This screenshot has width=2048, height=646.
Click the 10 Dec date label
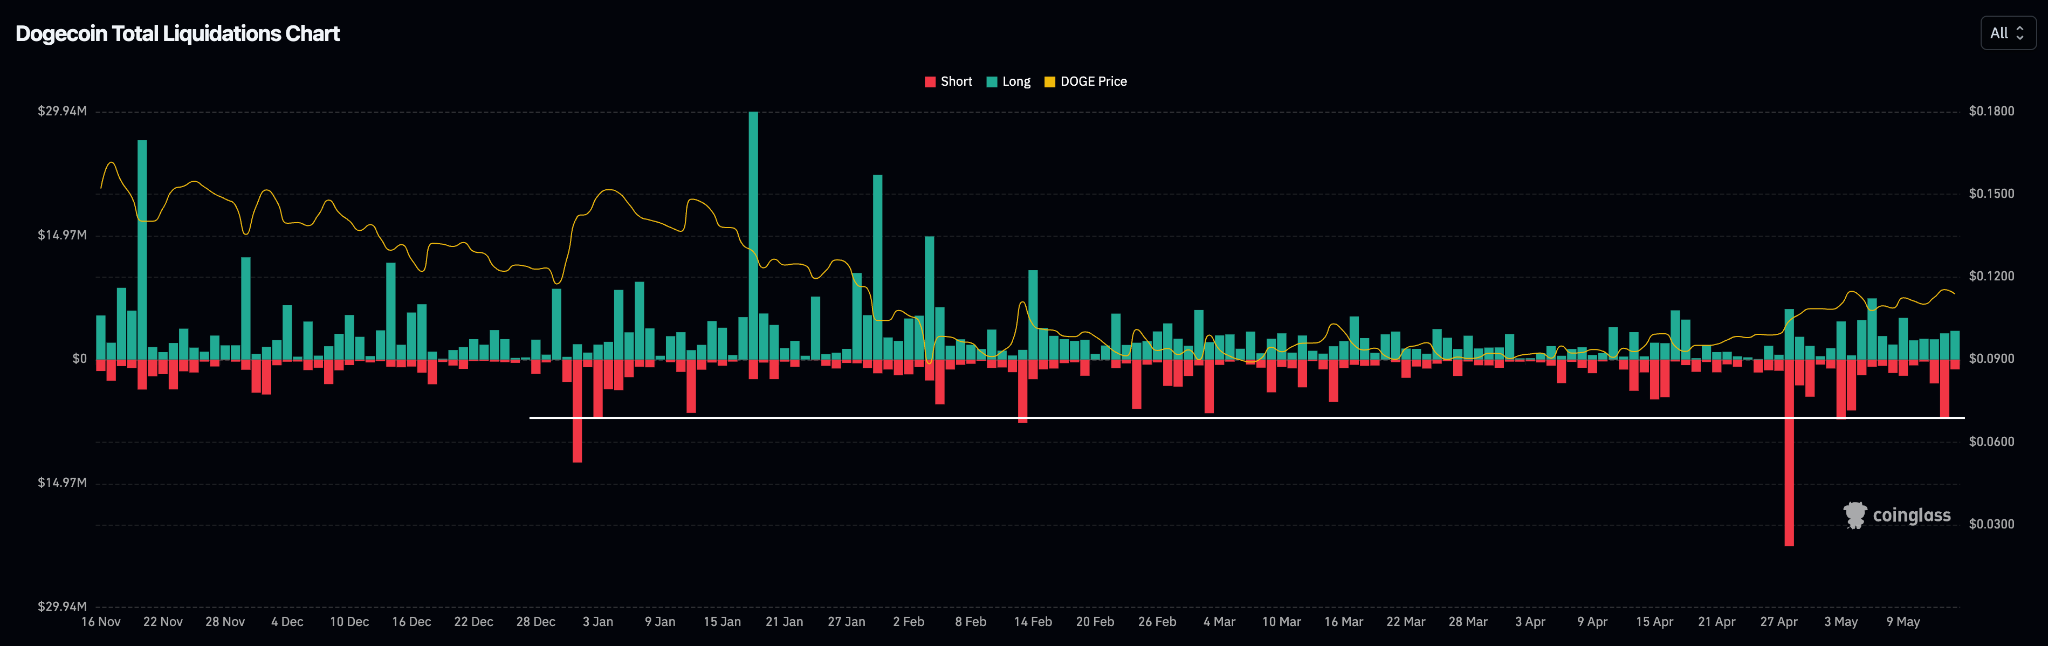(x=350, y=622)
